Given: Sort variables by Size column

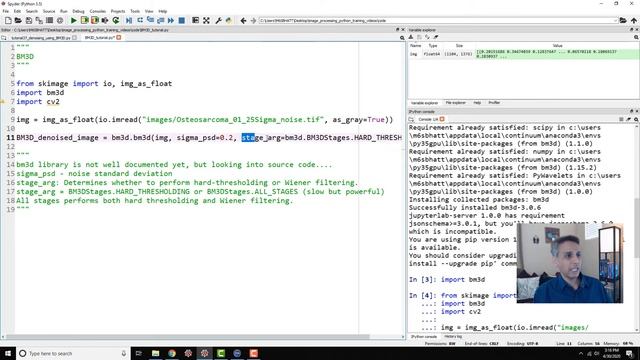Looking at the screenshot, I should coord(459,46).
